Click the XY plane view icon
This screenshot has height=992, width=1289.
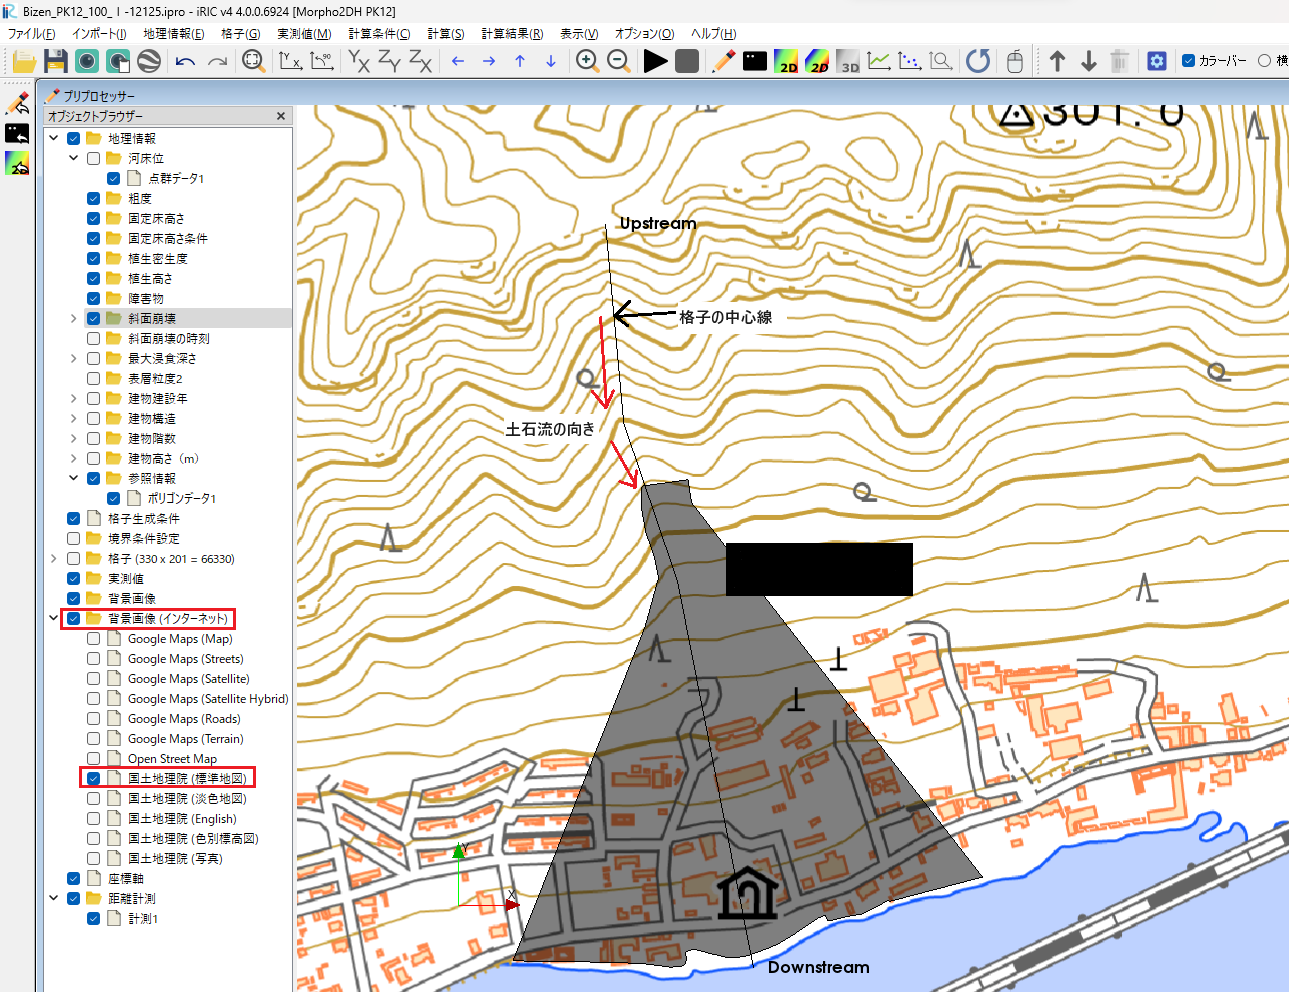tap(358, 61)
